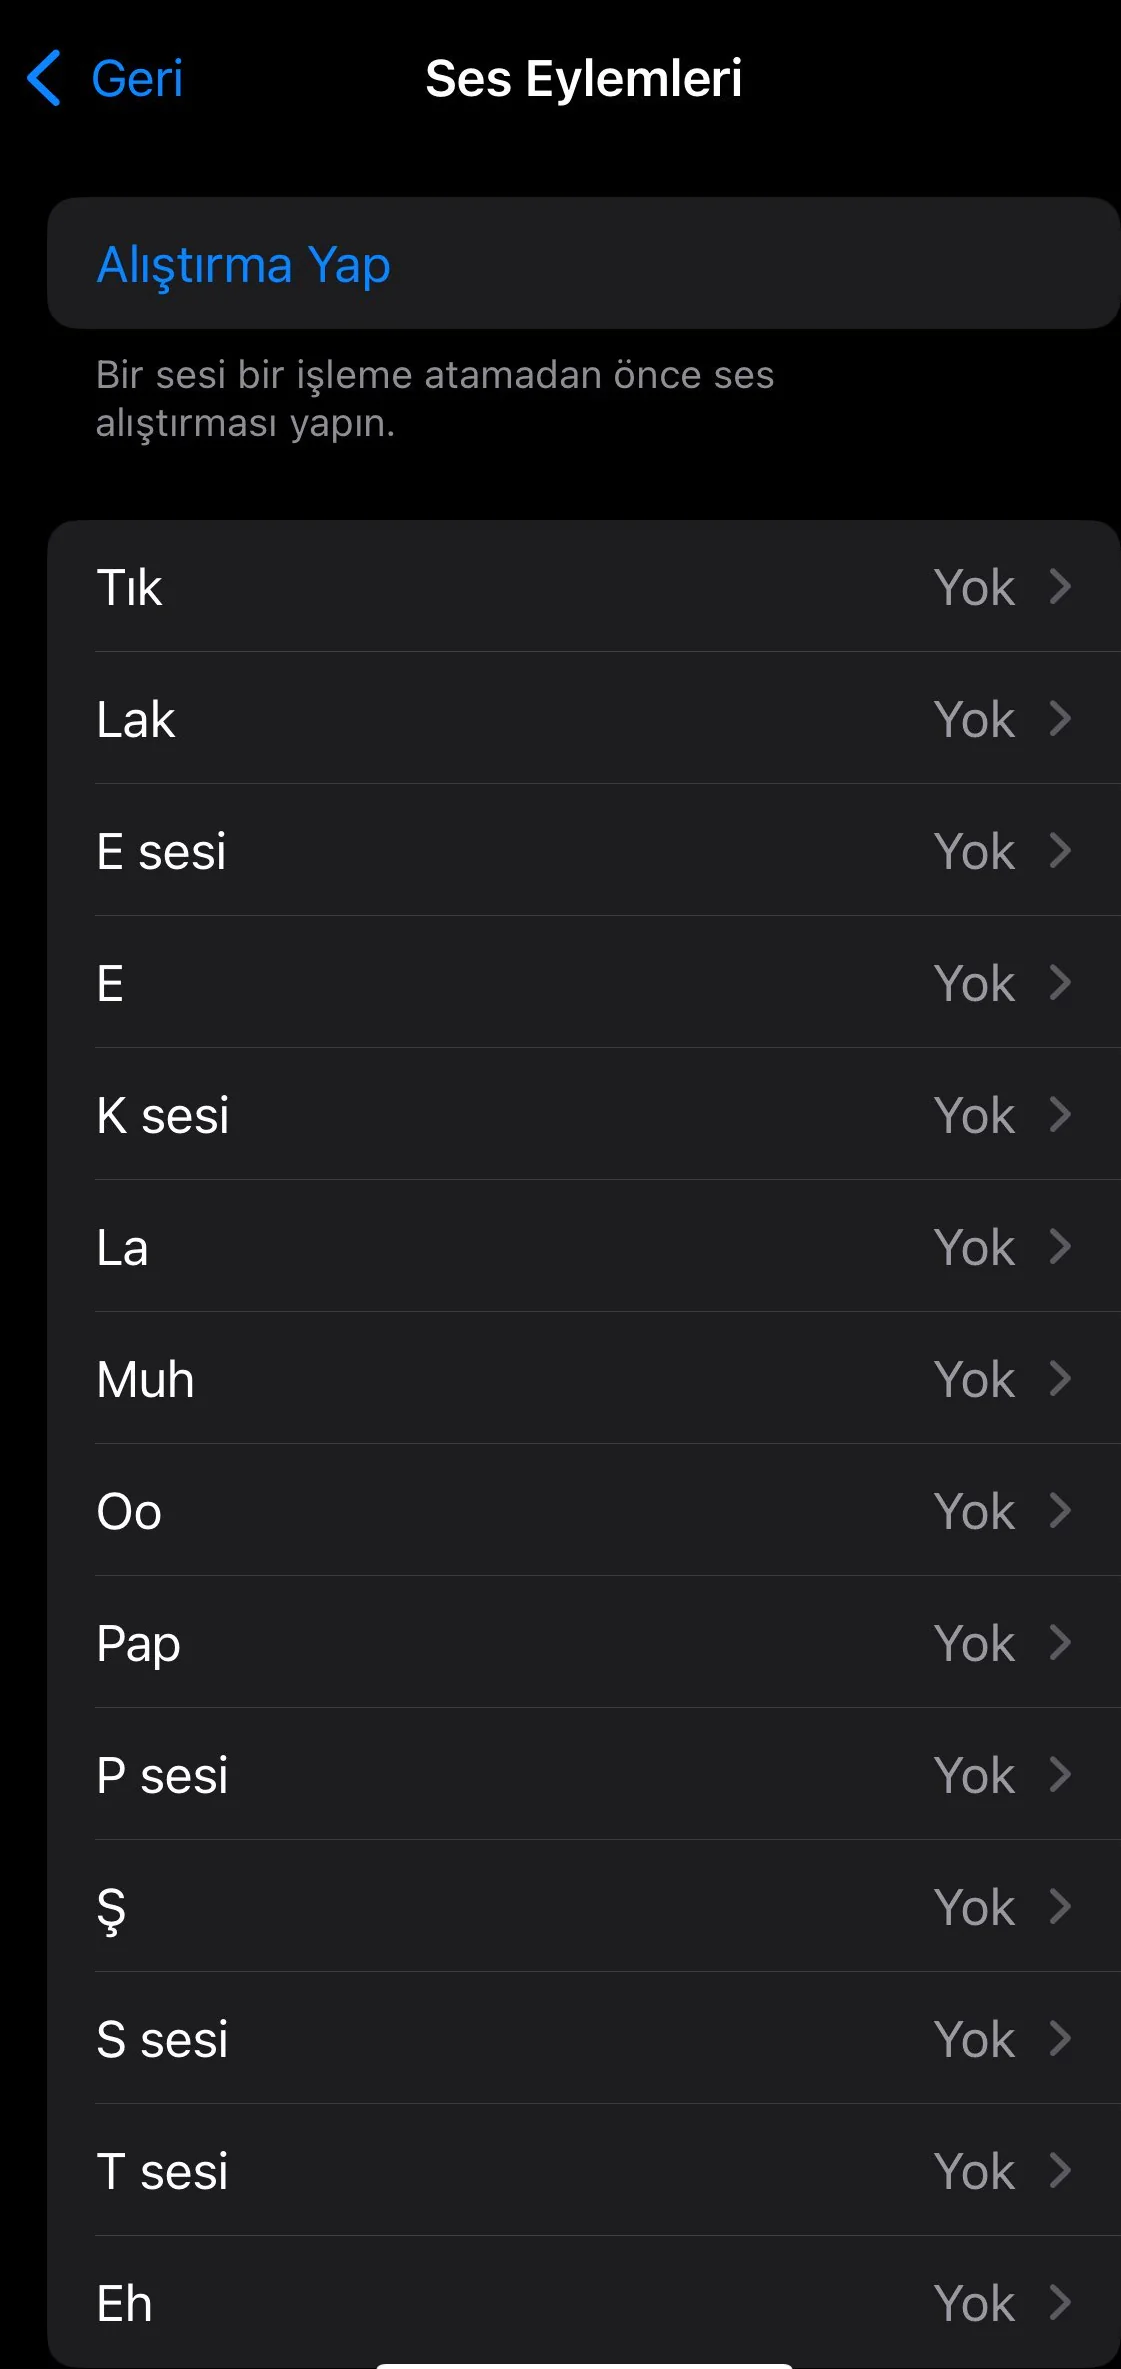Hit the S sesi arrow icon
This screenshot has width=1121, height=2369.
point(1060,2039)
